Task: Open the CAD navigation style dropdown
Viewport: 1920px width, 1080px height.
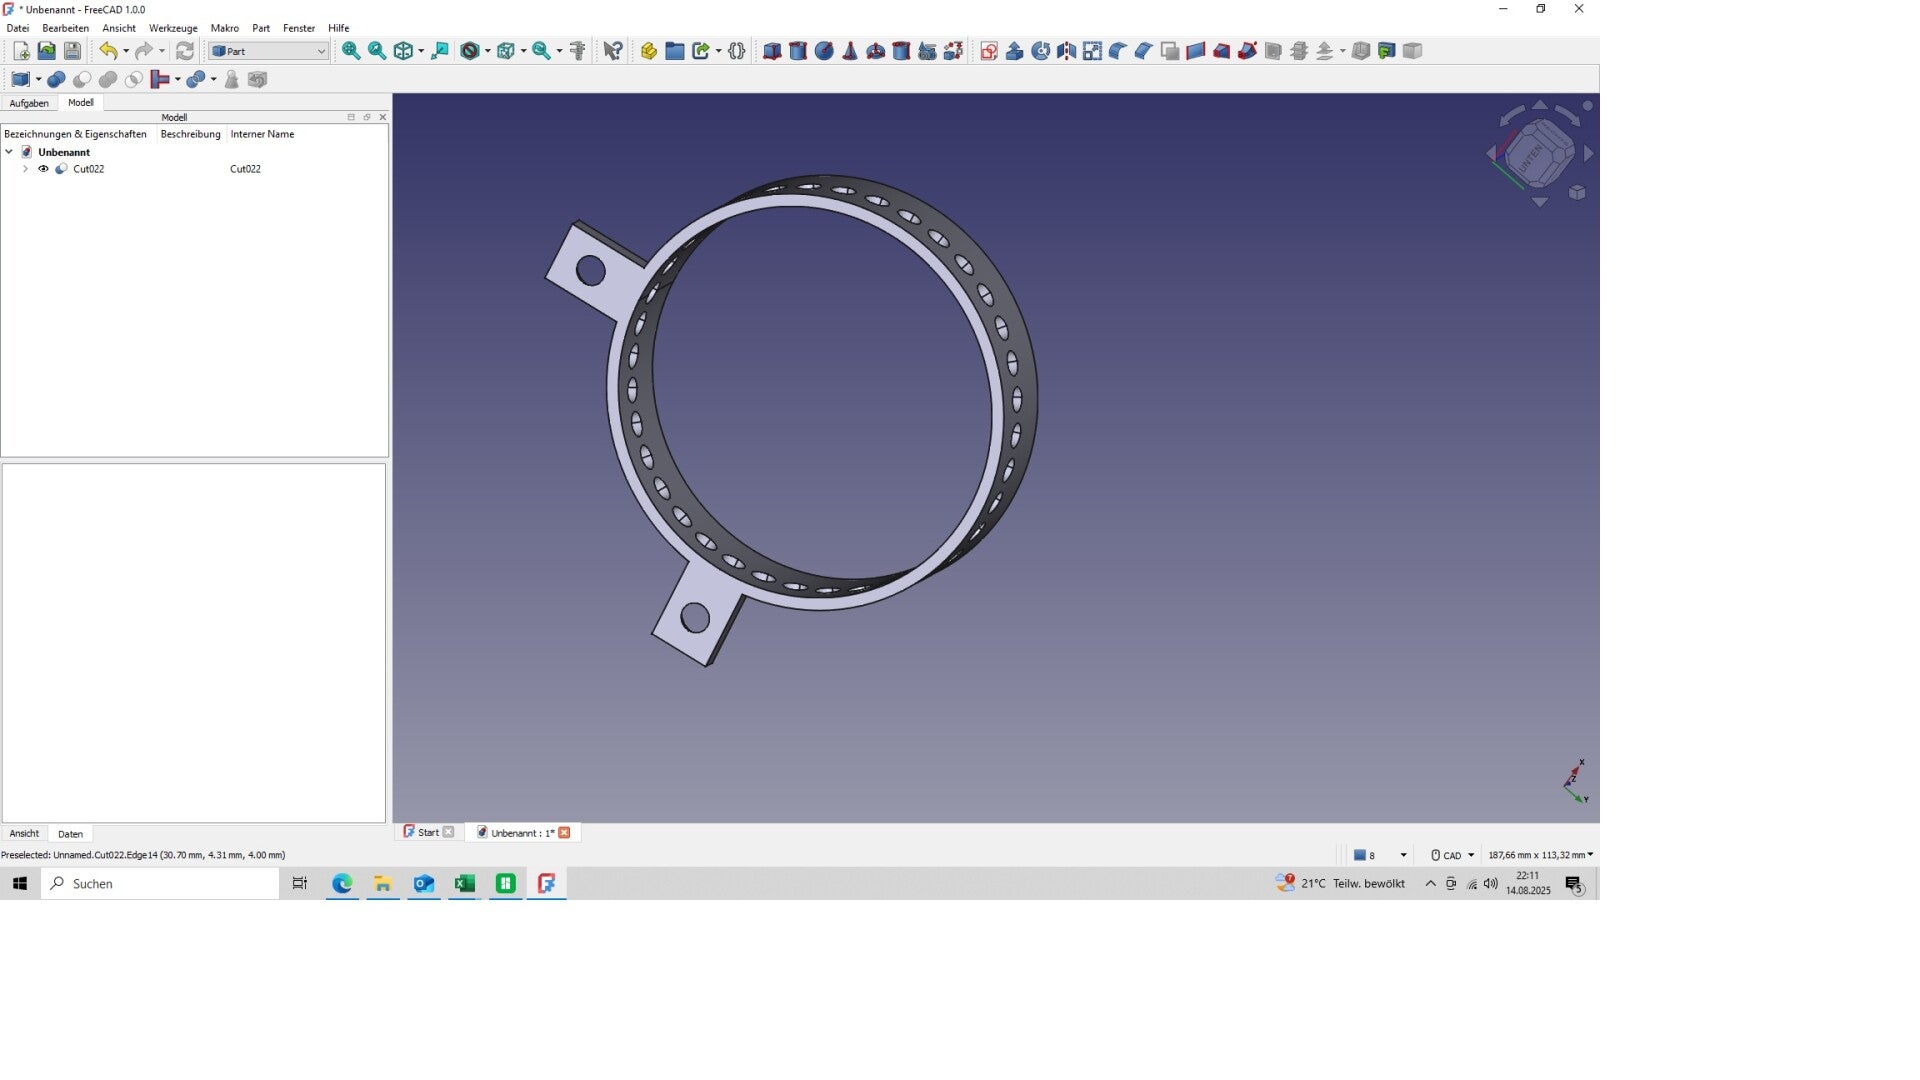Action: [x=1453, y=855]
